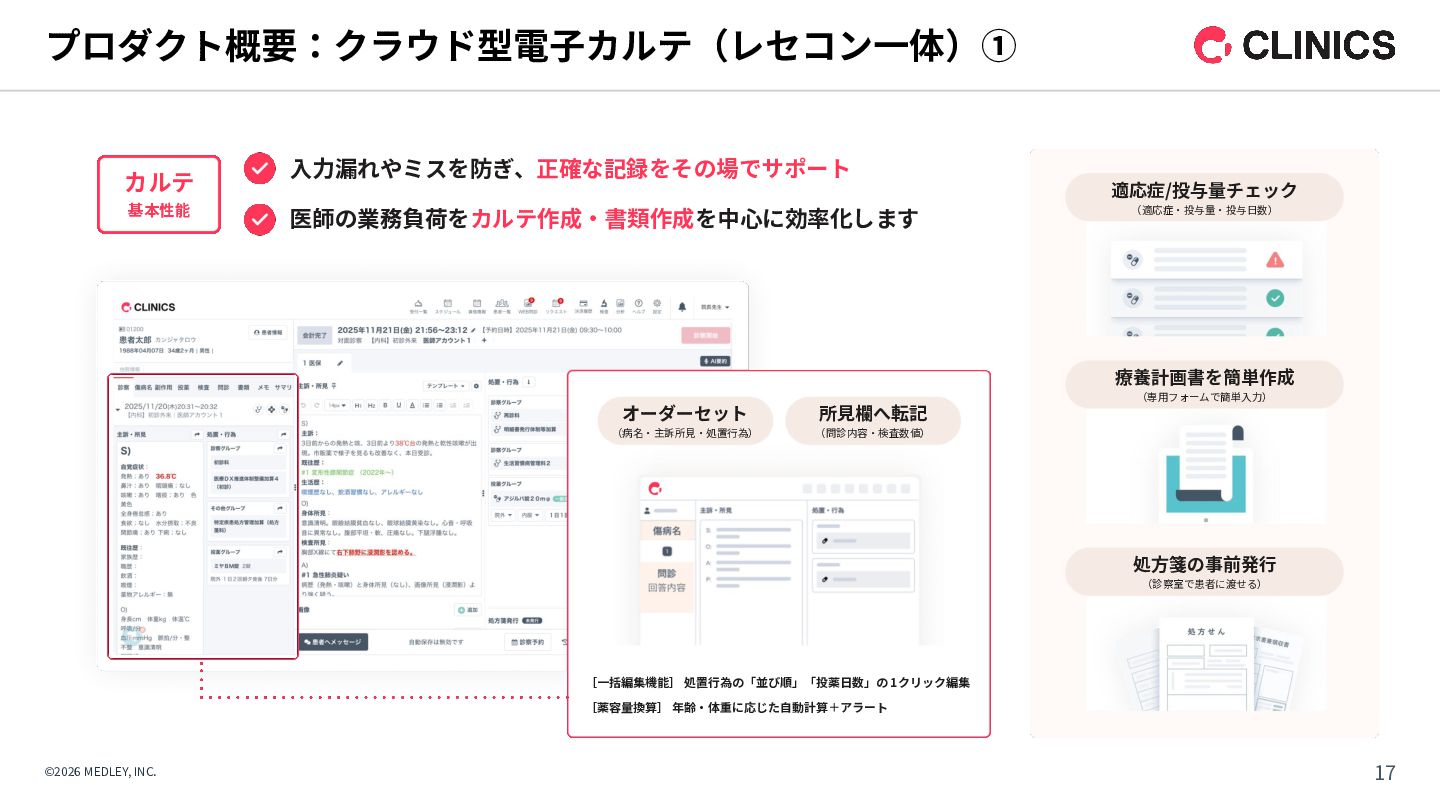
Task: Click the AI要約 button
Action: (x=715, y=361)
